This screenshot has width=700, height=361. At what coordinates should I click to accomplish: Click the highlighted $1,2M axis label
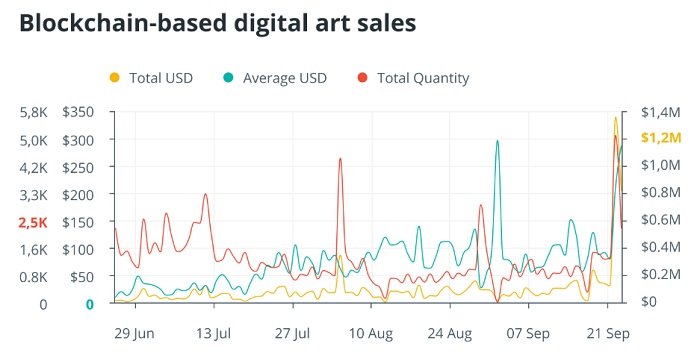click(x=661, y=138)
